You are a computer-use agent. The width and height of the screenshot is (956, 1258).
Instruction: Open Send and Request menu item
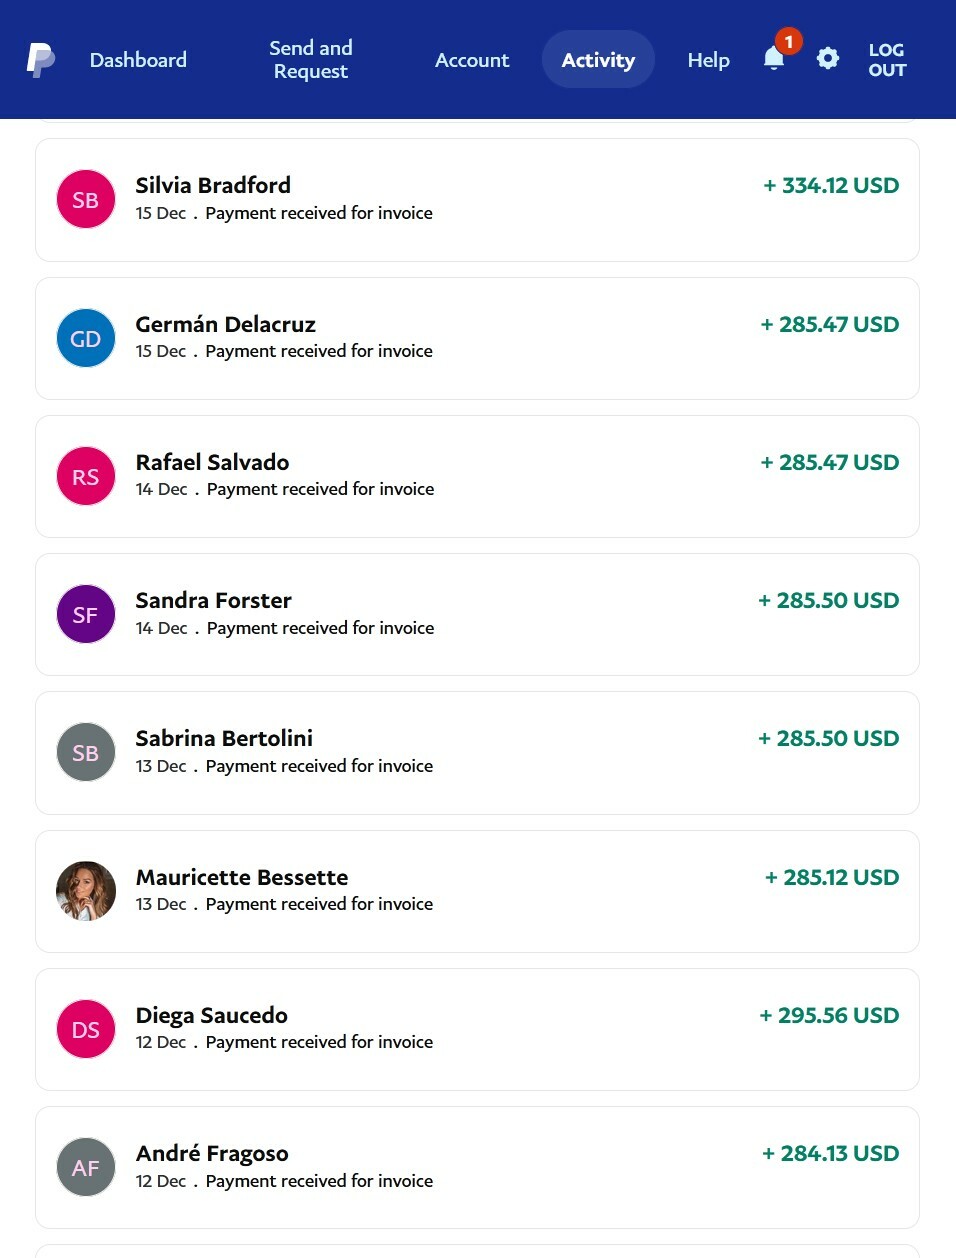tap(311, 60)
